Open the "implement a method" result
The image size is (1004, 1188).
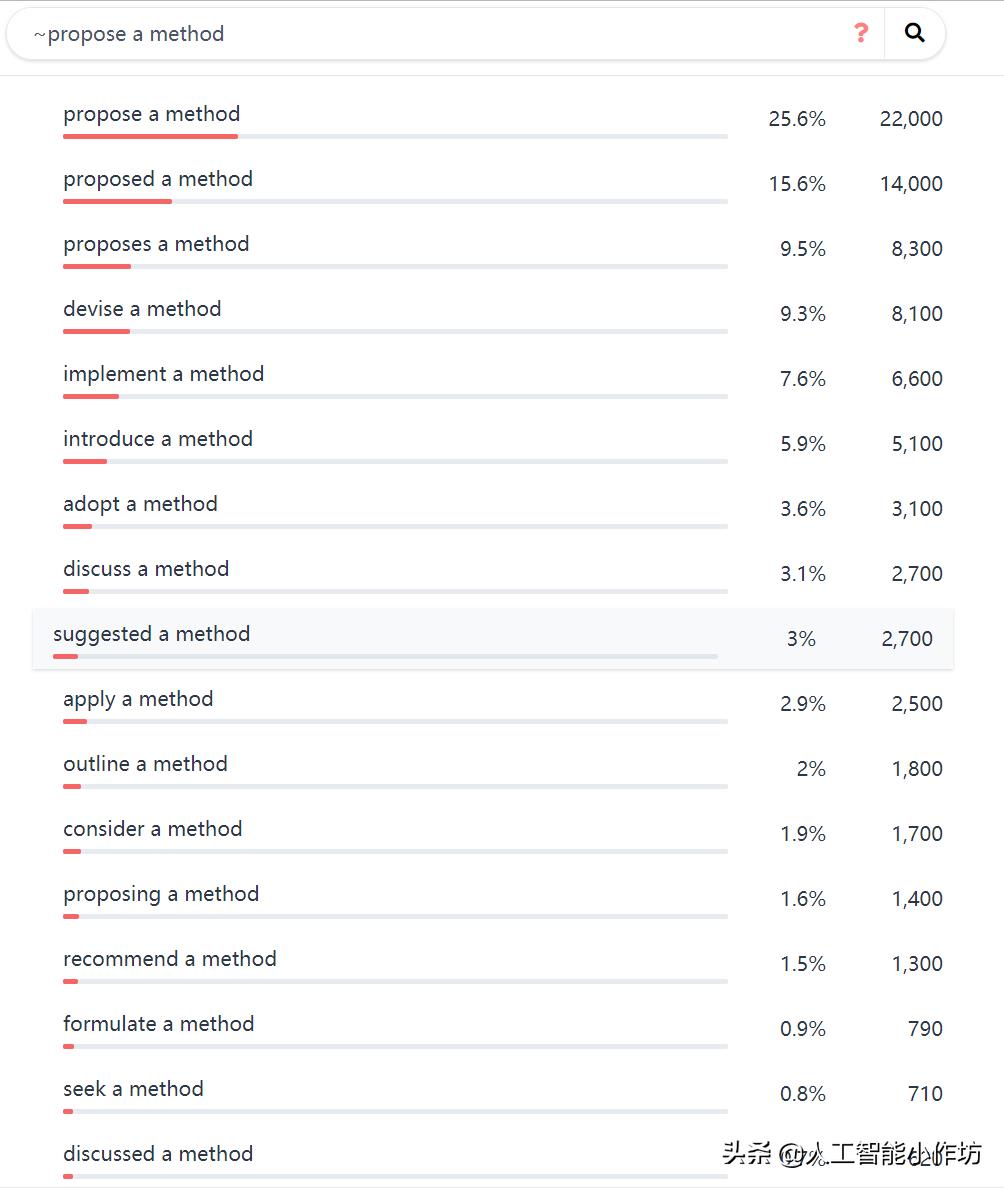coord(164,375)
